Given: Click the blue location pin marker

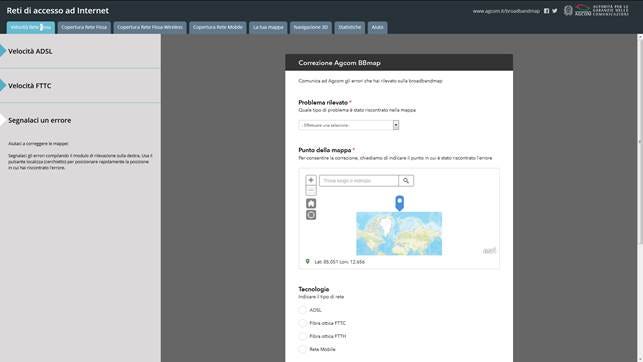Looking at the screenshot, I should 399,203.
